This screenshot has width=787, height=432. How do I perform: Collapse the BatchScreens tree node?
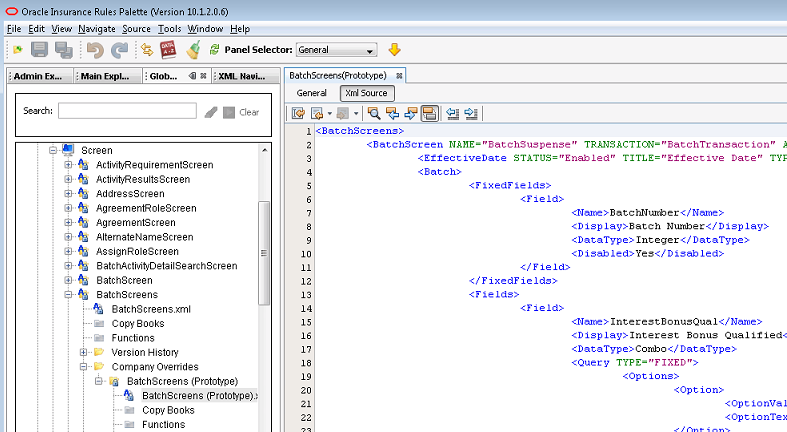tap(69, 295)
